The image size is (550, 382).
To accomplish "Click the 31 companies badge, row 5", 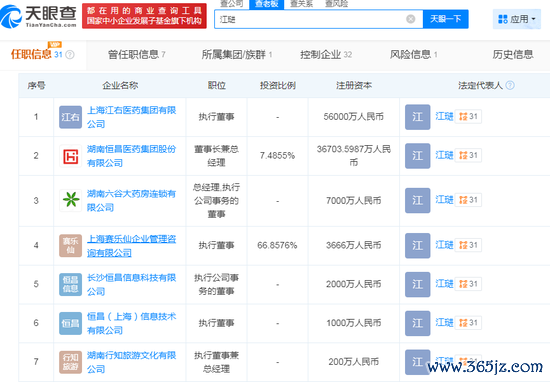I will pos(468,284).
